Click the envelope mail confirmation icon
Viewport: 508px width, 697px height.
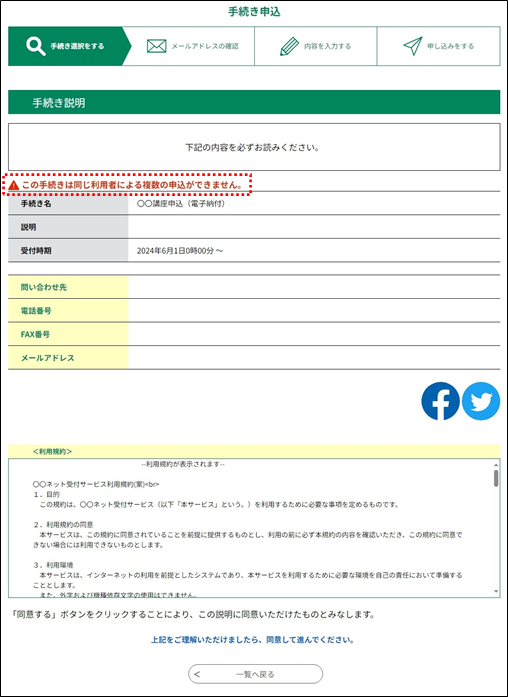[156, 46]
